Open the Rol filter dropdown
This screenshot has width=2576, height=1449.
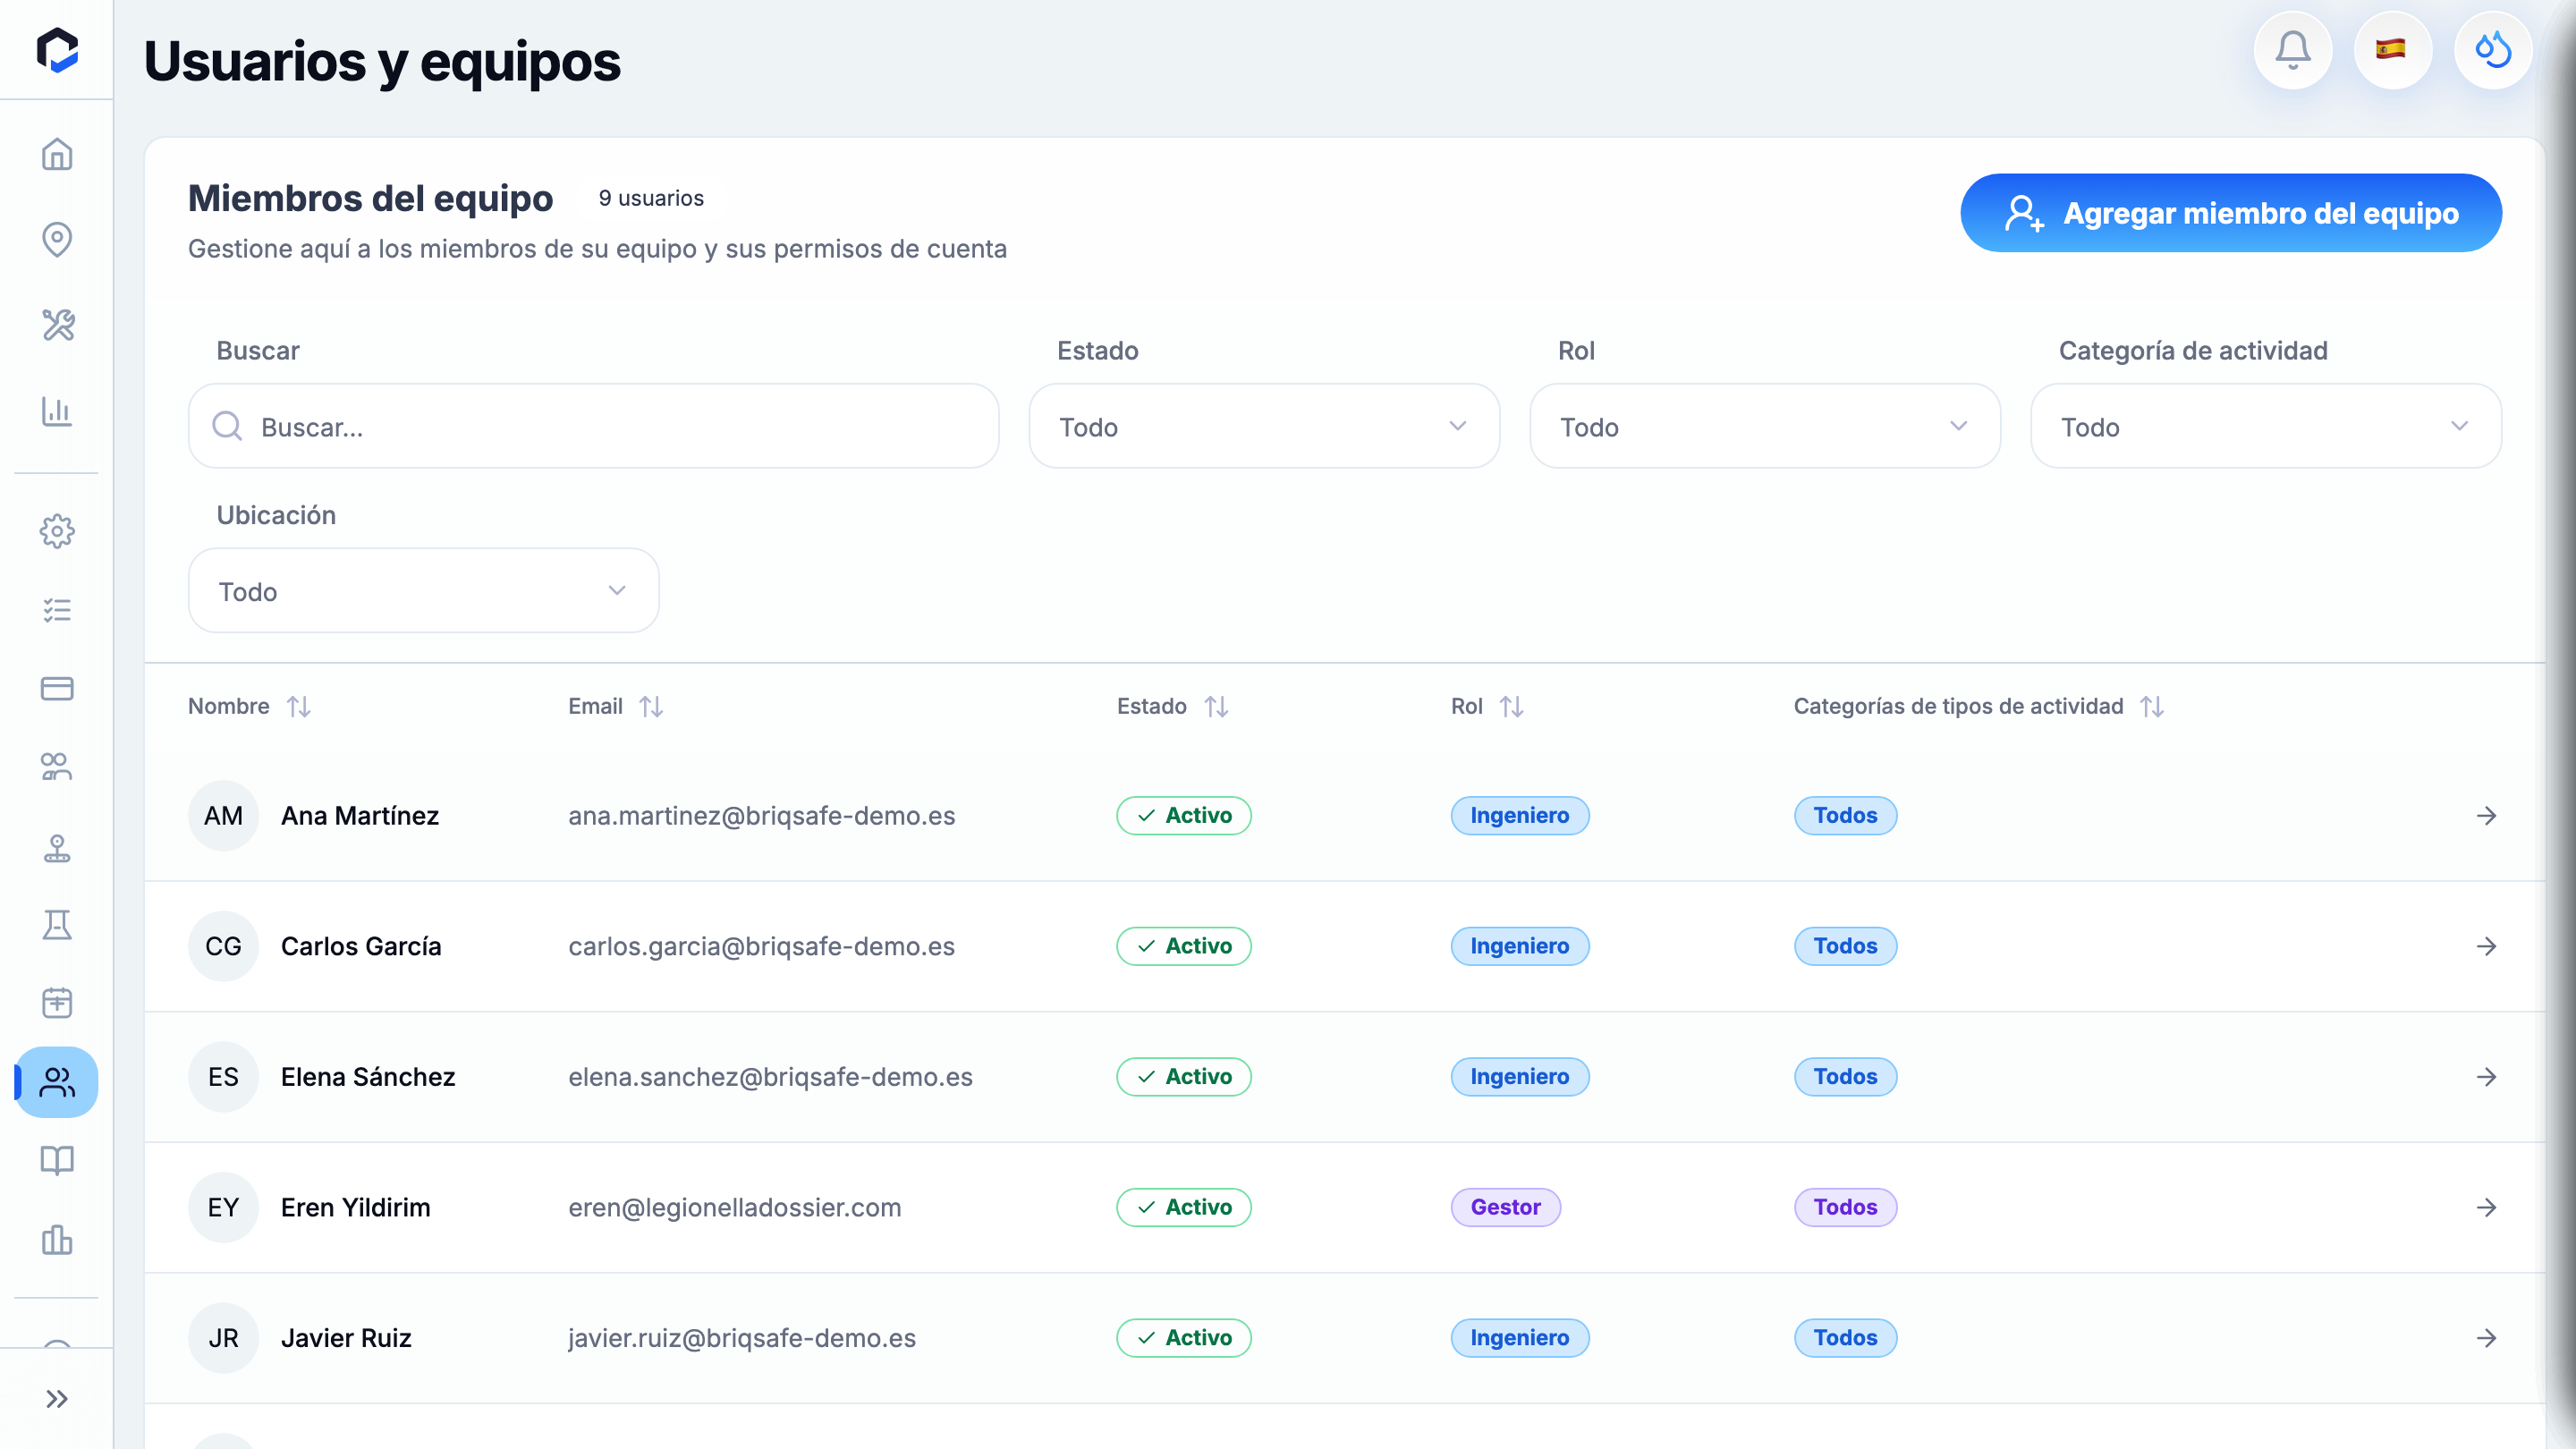[1765, 426]
